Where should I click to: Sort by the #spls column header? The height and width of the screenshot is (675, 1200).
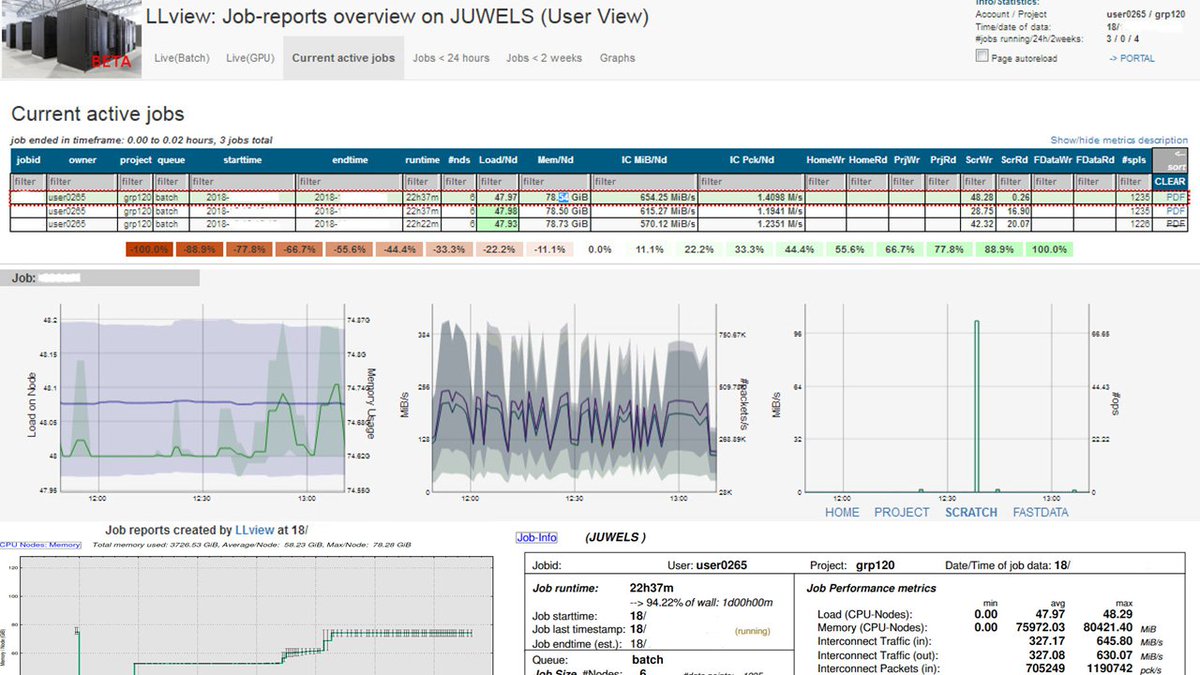point(1134,160)
